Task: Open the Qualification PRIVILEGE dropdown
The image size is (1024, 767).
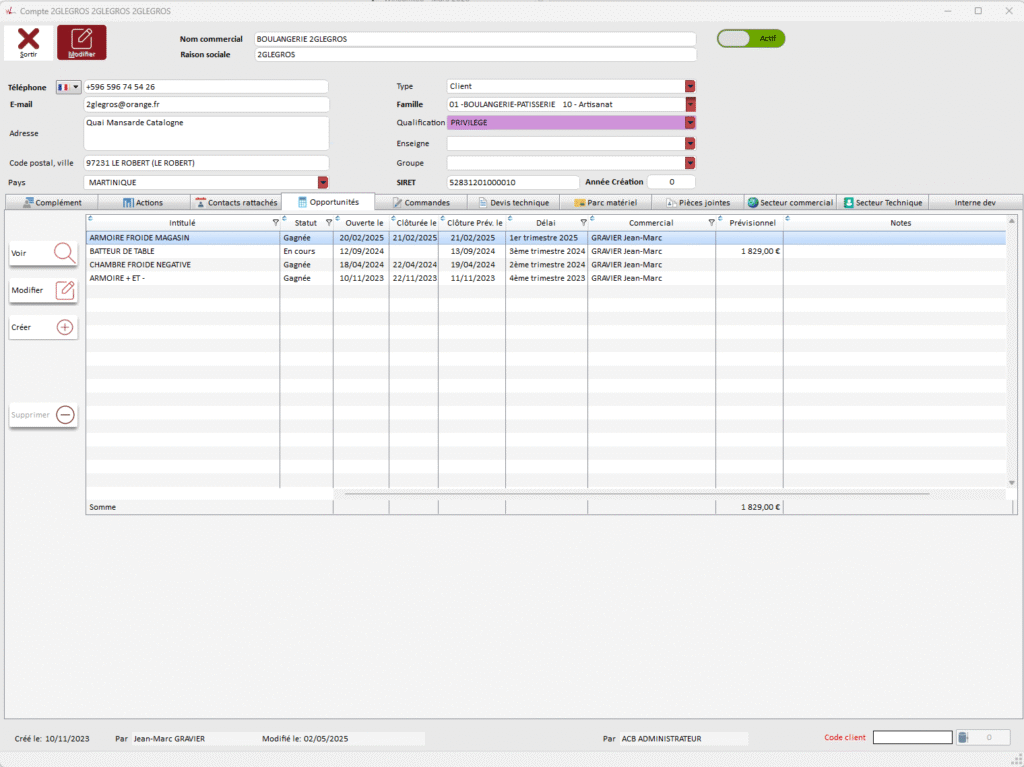Action: click(690, 123)
